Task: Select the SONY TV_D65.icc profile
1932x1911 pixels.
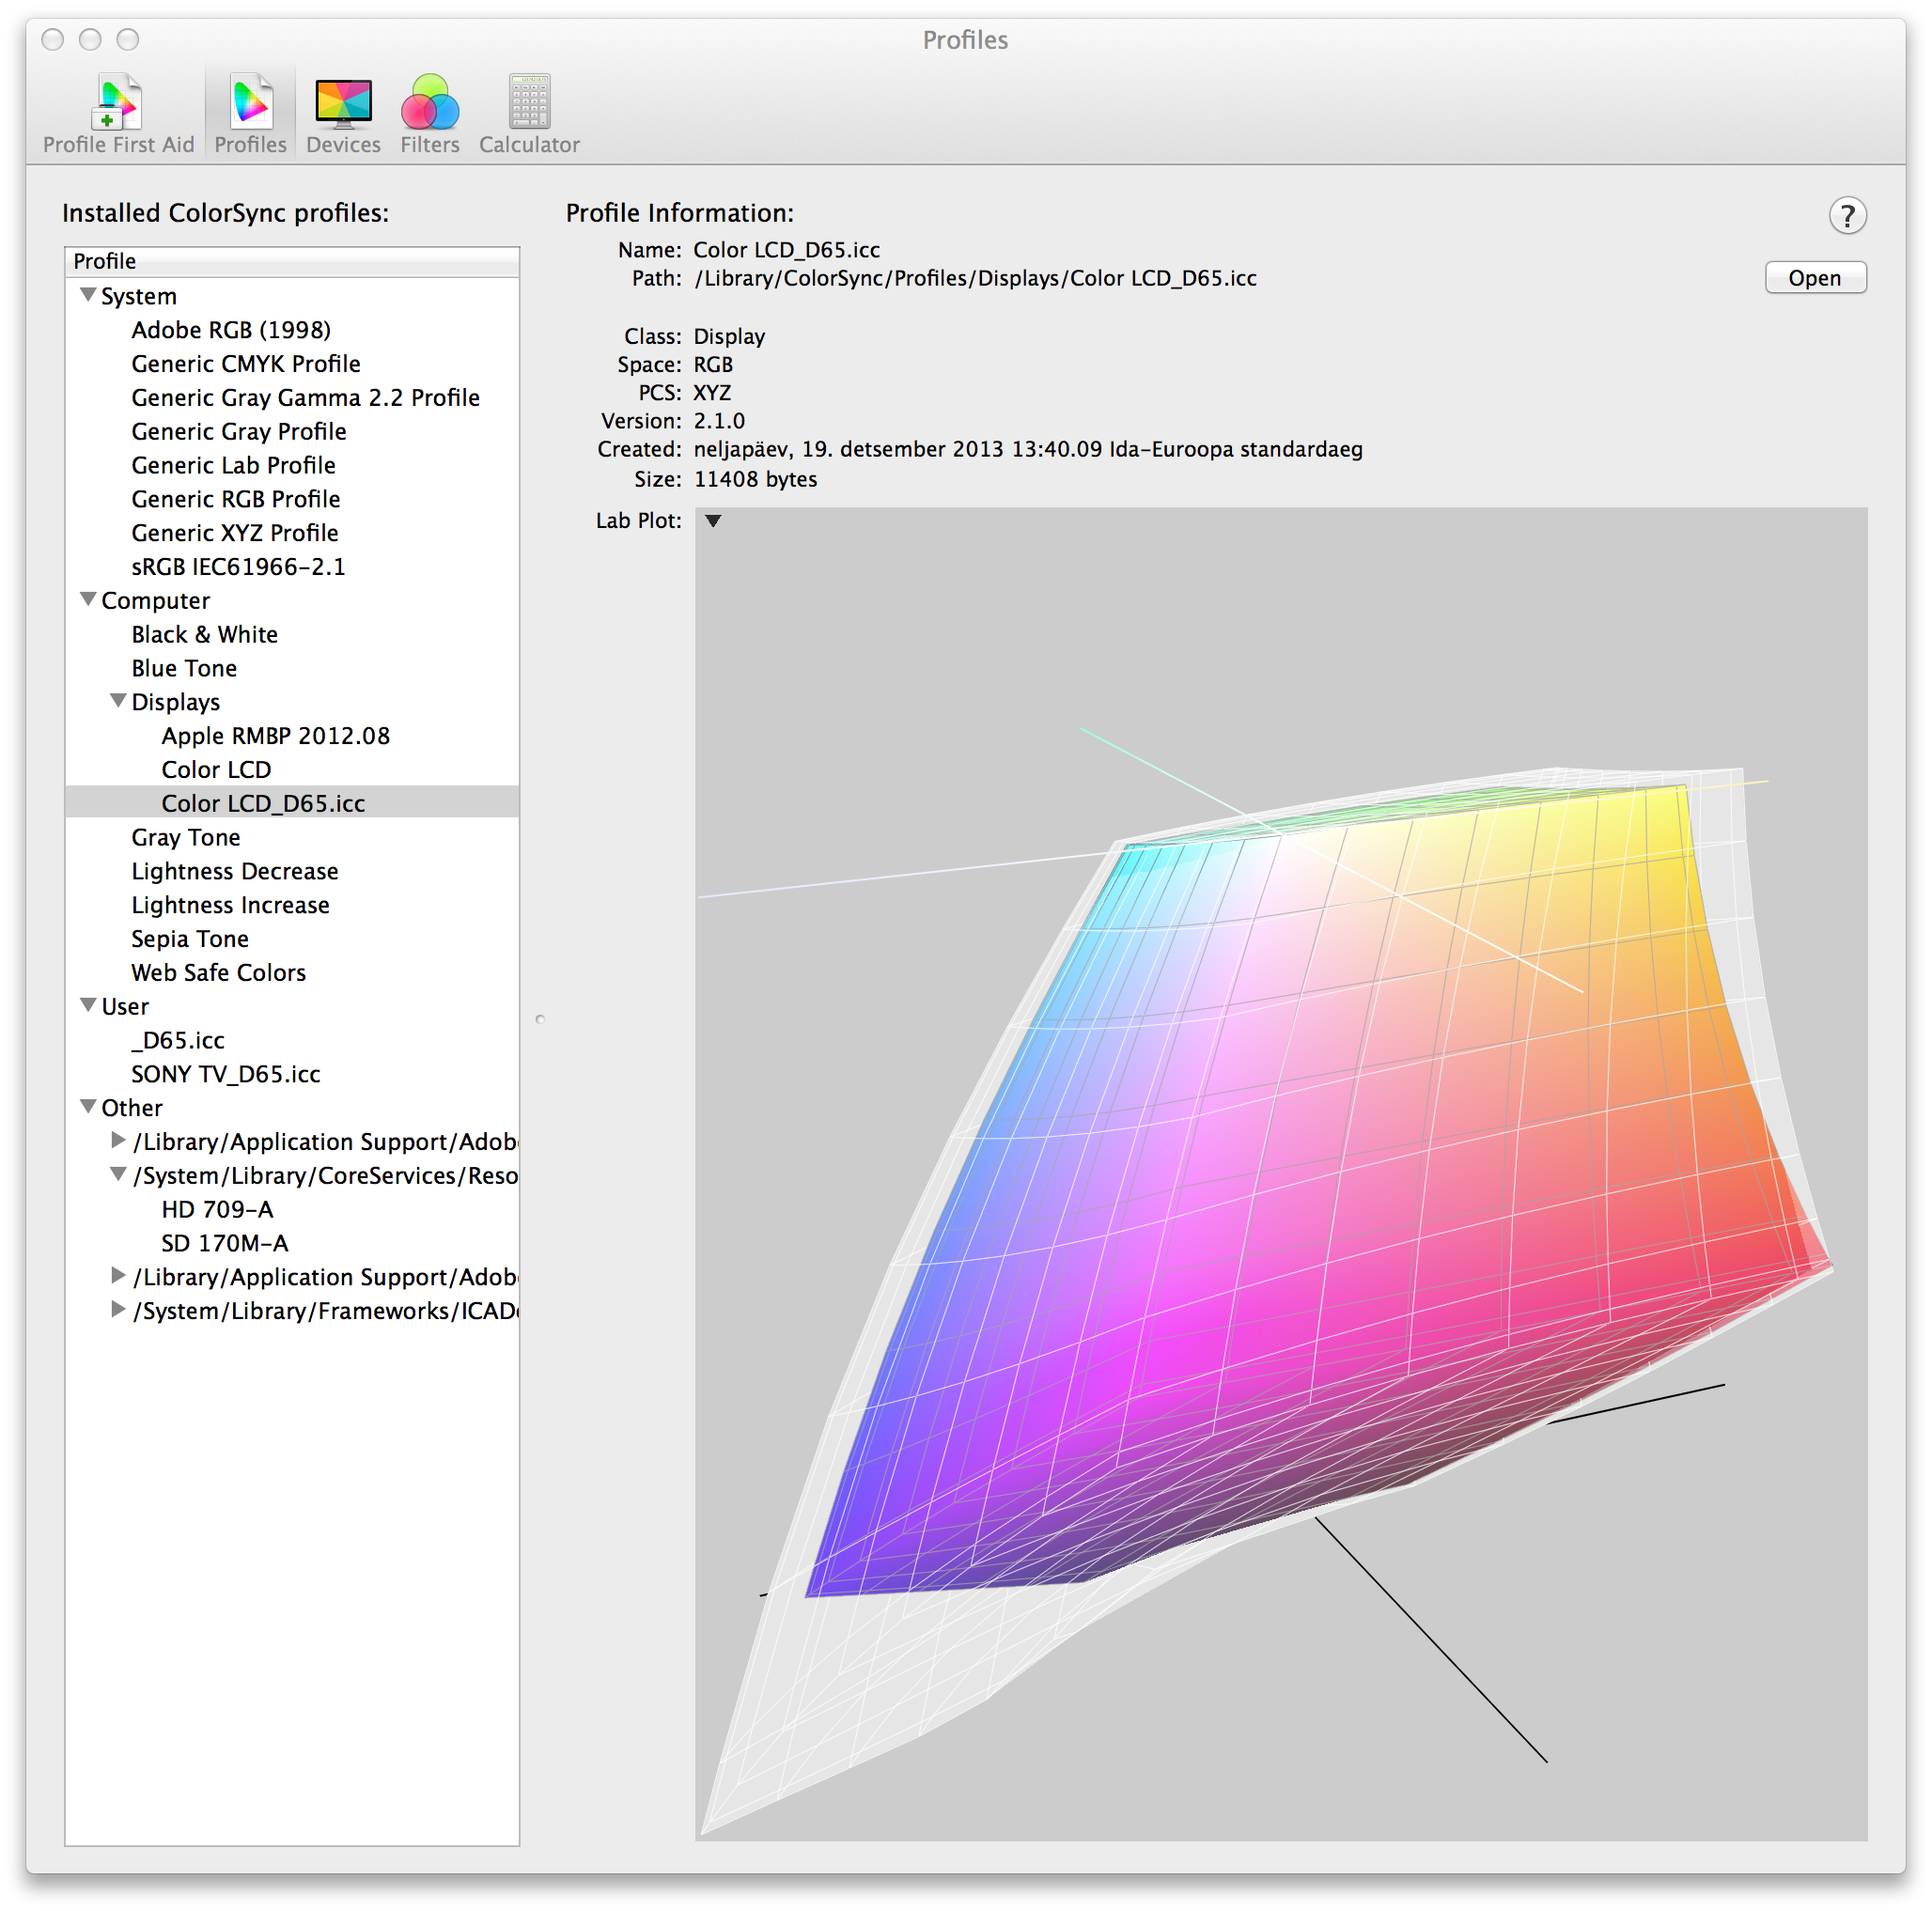Action: [x=225, y=1074]
